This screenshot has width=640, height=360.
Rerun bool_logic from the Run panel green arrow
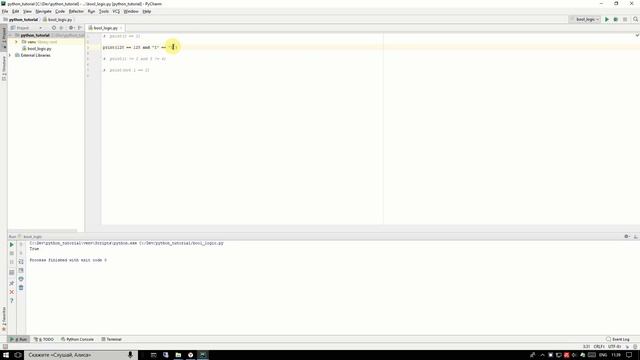tap(11, 244)
